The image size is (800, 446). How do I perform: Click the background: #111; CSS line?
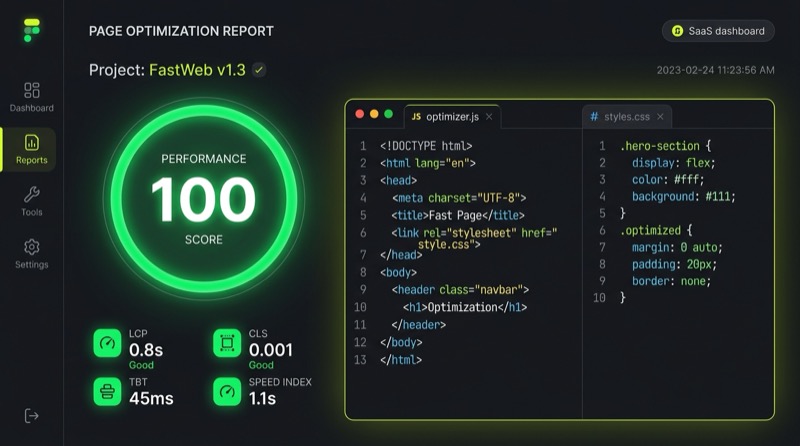pos(684,196)
